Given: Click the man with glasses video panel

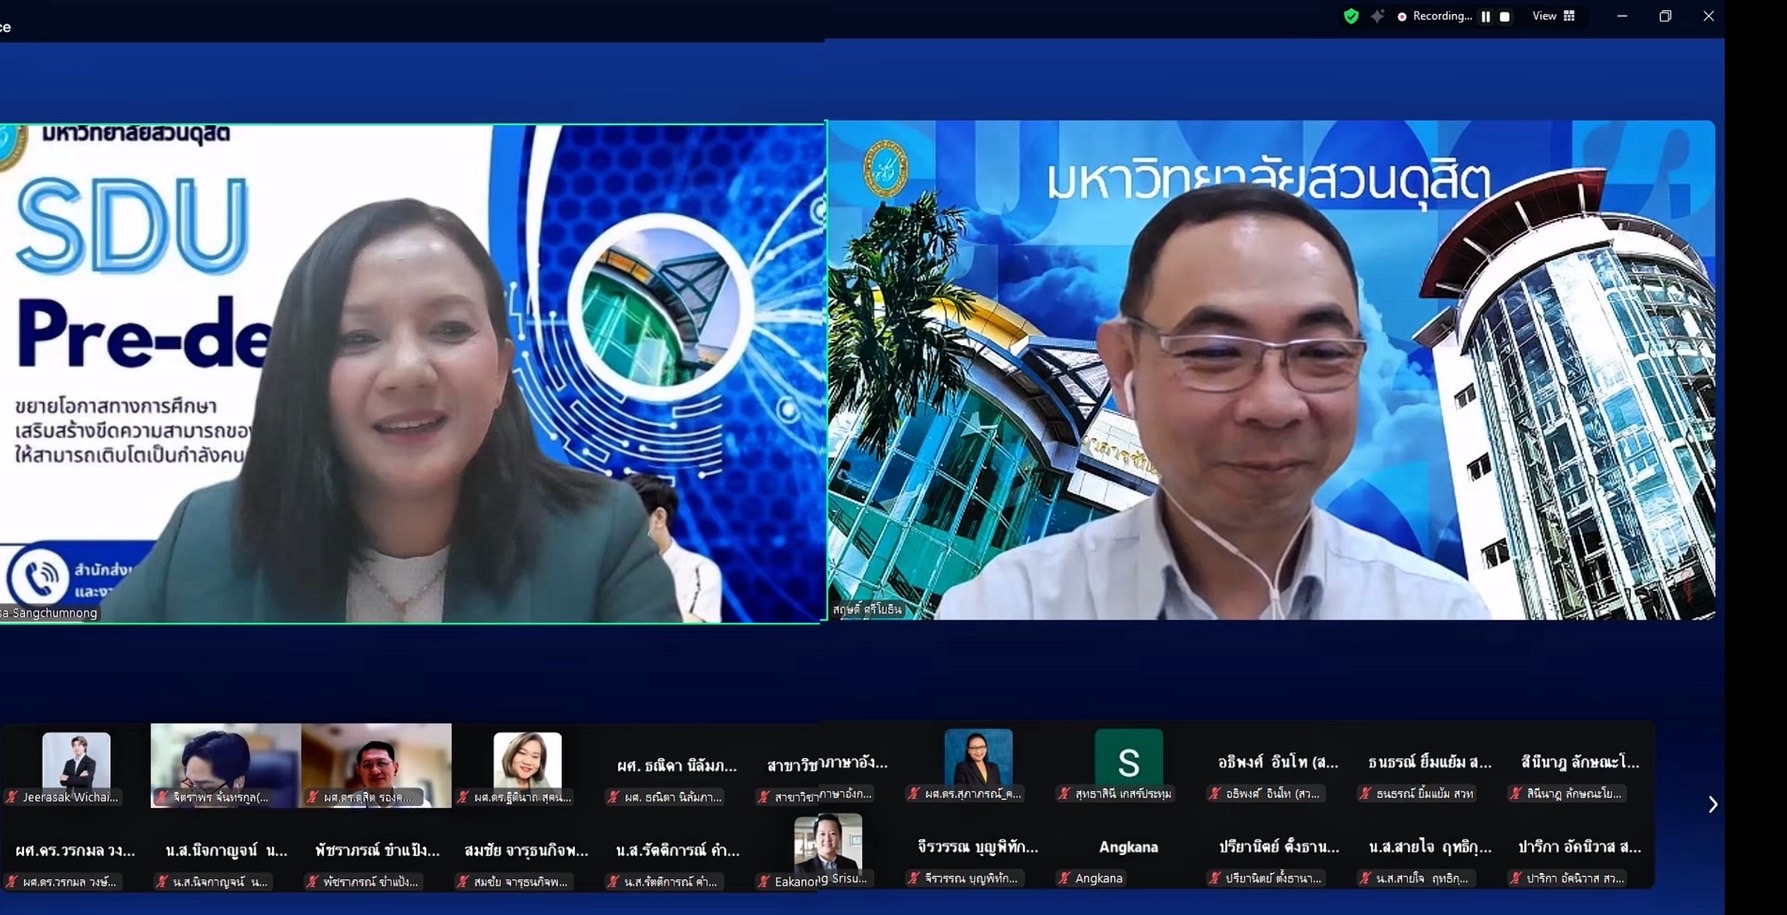Looking at the screenshot, I should (x=1271, y=370).
